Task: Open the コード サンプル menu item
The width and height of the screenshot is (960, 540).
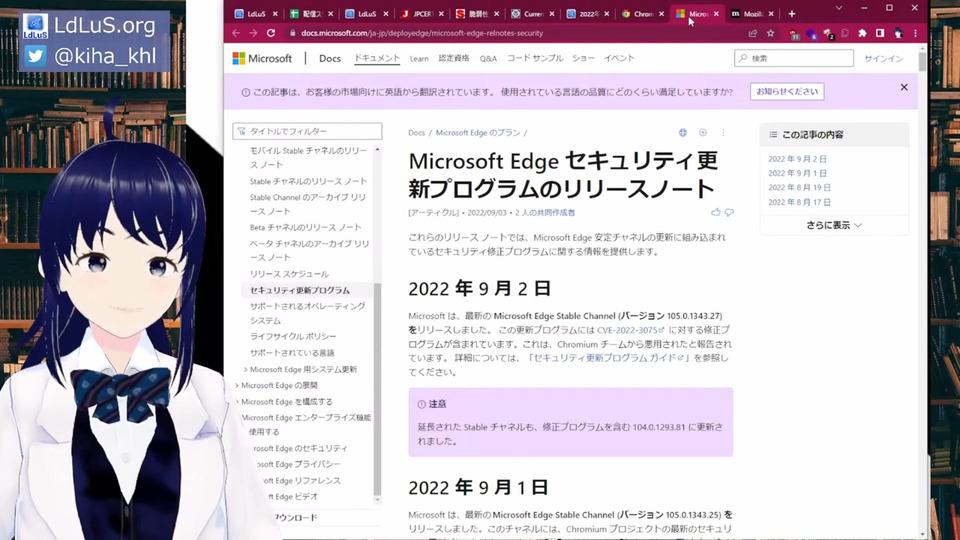Action: click(x=534, y=58)
